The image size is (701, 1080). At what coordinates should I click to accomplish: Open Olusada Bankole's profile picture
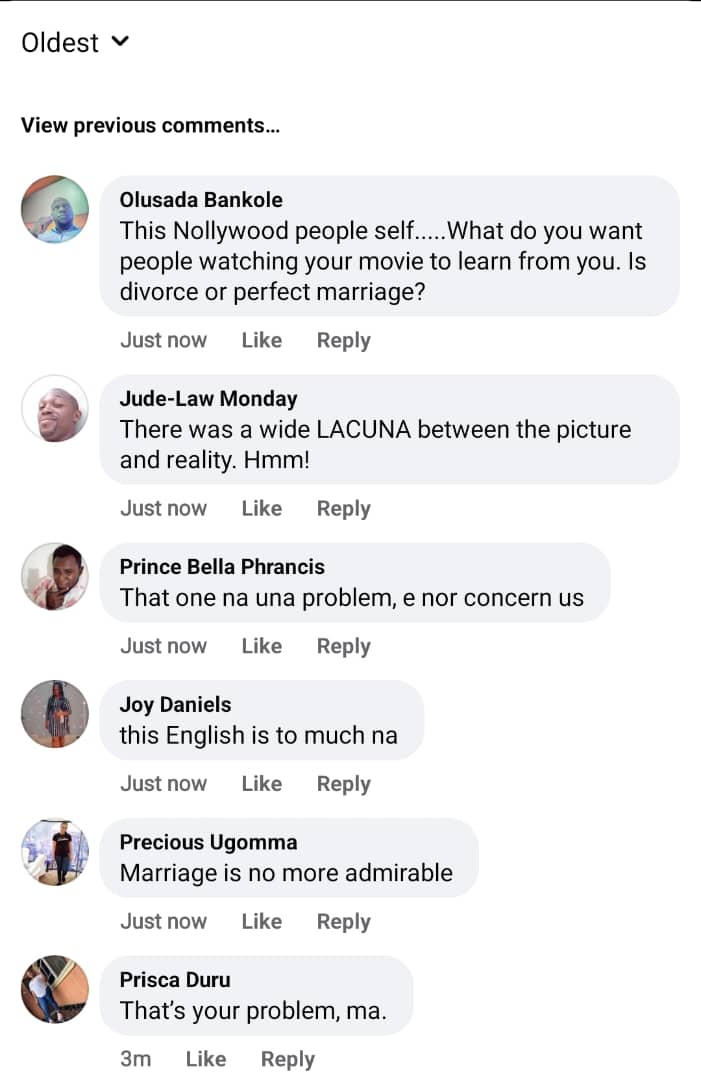pos(54,210)
